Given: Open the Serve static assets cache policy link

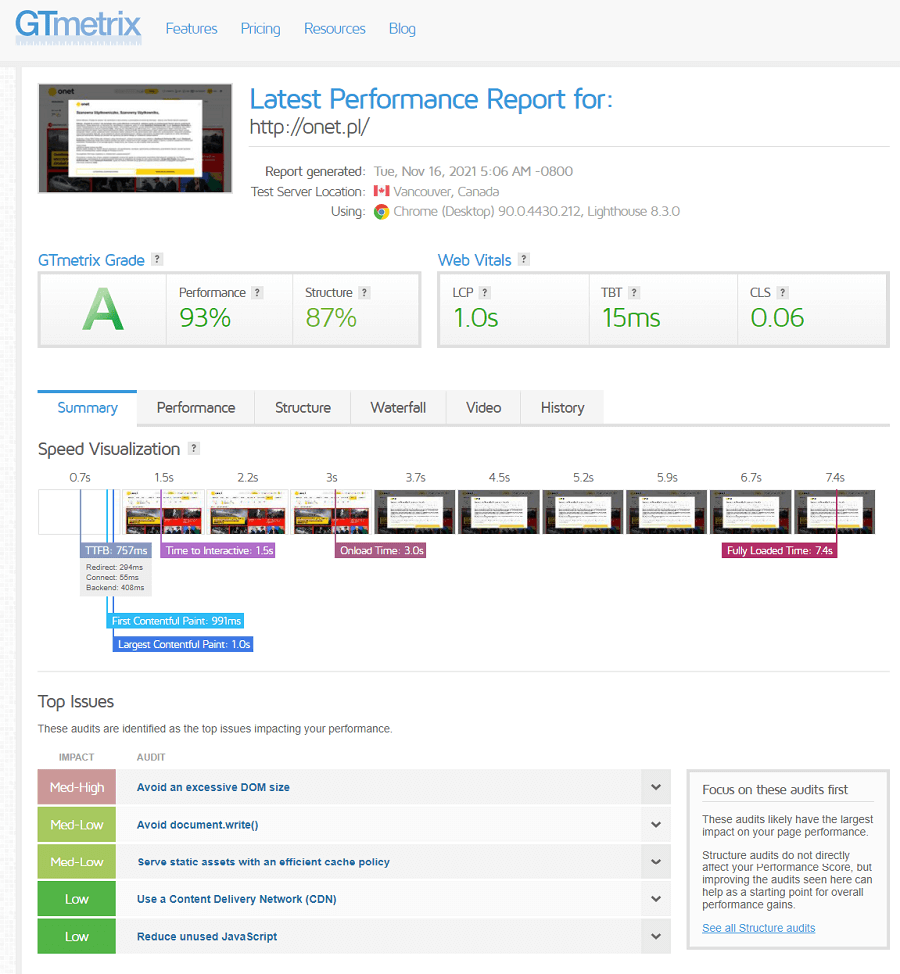Looking at the screenshot, I should click(263, 862).
